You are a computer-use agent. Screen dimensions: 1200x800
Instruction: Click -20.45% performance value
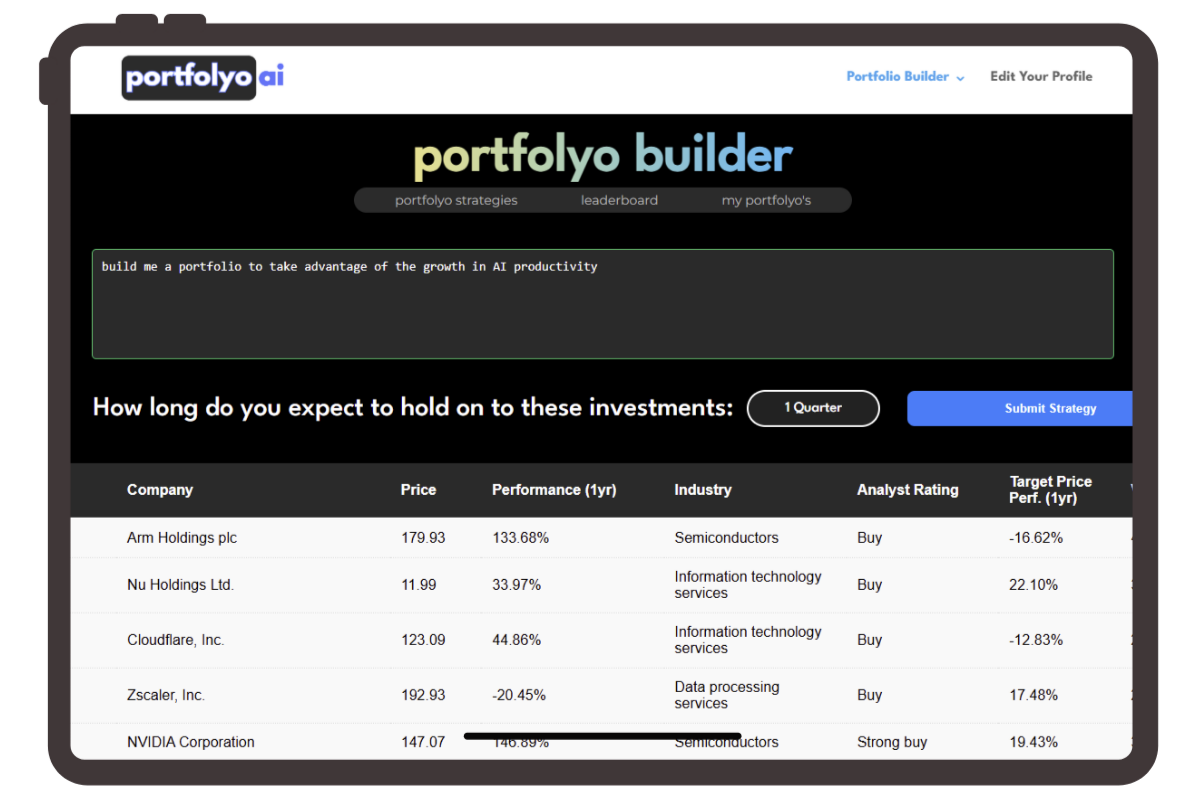(x=519, y=695)
